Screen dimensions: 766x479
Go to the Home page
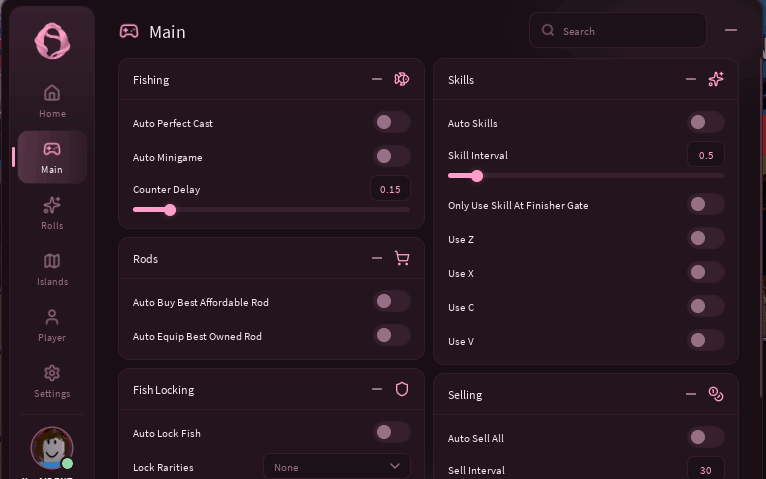tap(52, 102)
